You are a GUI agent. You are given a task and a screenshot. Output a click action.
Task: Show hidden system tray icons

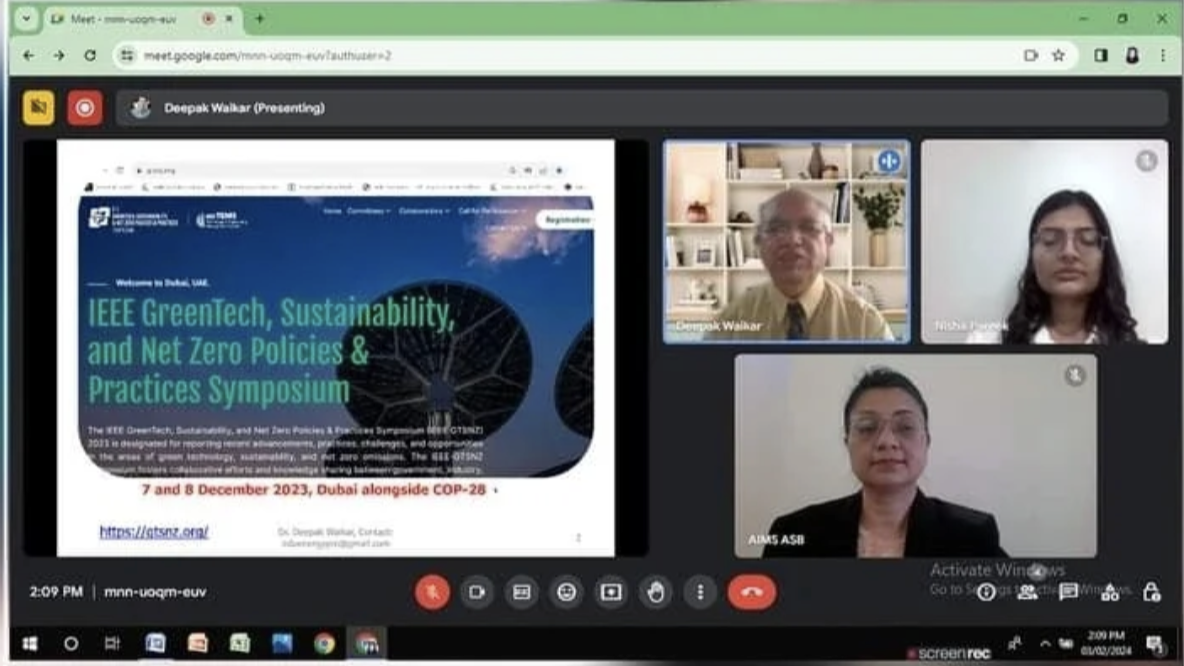(1045, 644)
